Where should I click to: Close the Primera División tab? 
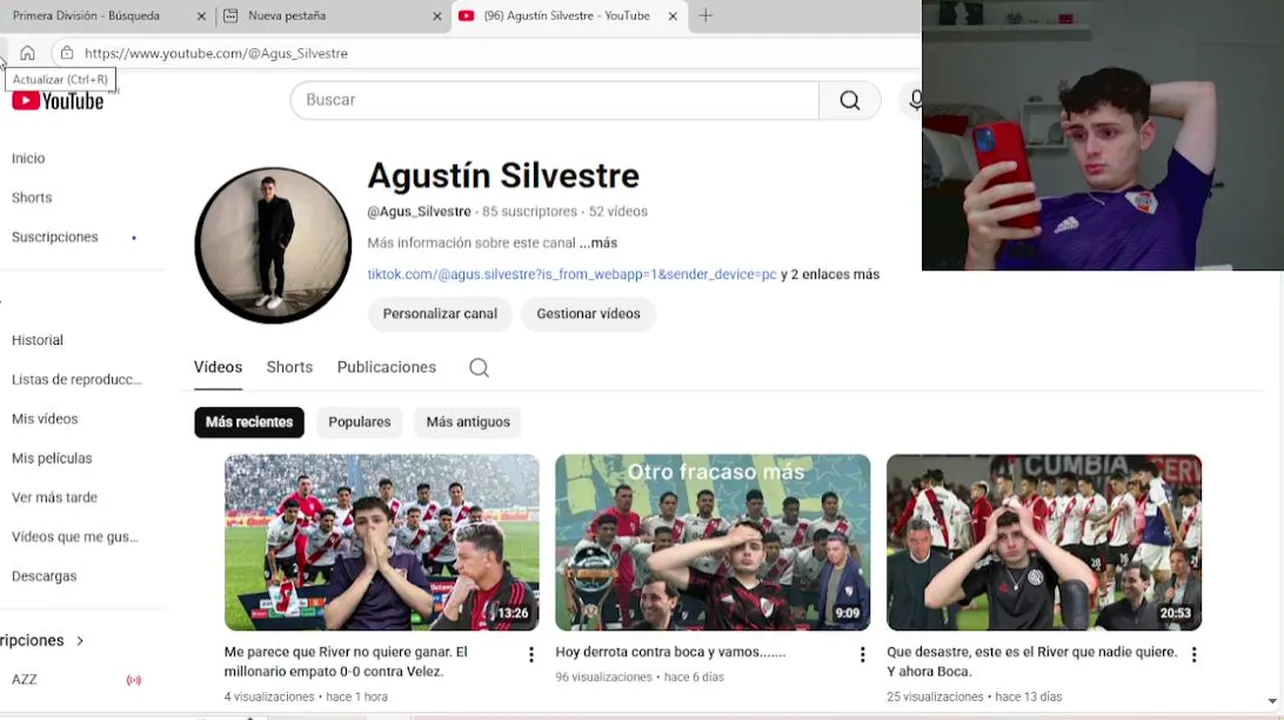coord(201,16)
